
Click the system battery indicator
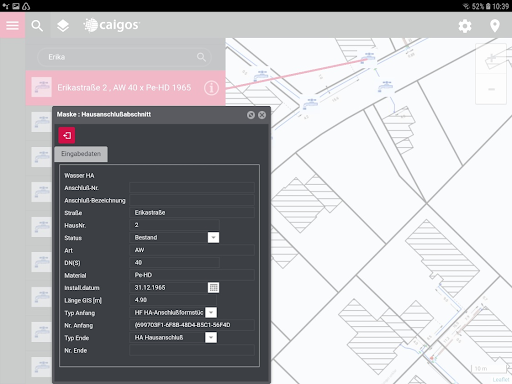pyautogui.click(x=488, y=6)
